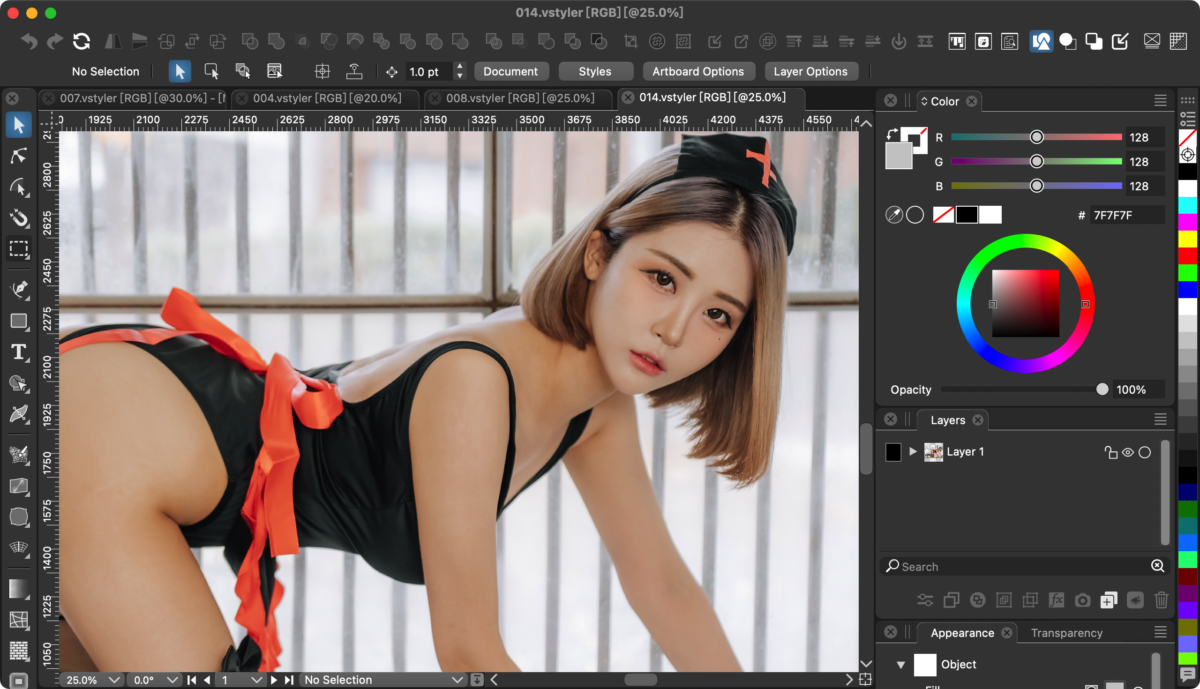Click the delete trash icon in Layers panel
This screenshot has height=689, width=1200.
[x=1161, y=600]
